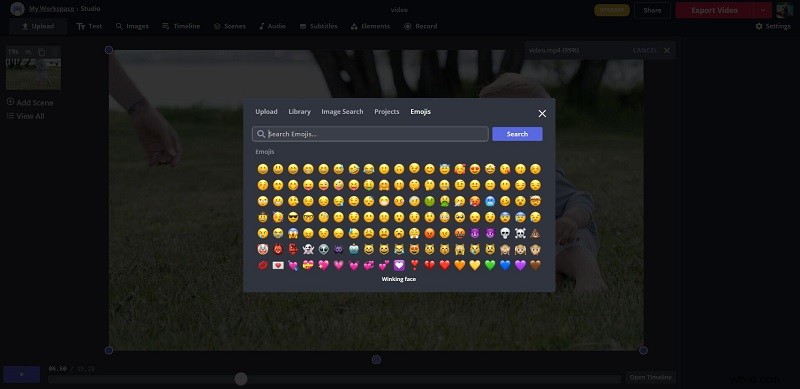
Task: Play the video with the play button
Action: (x=21, y=374)
